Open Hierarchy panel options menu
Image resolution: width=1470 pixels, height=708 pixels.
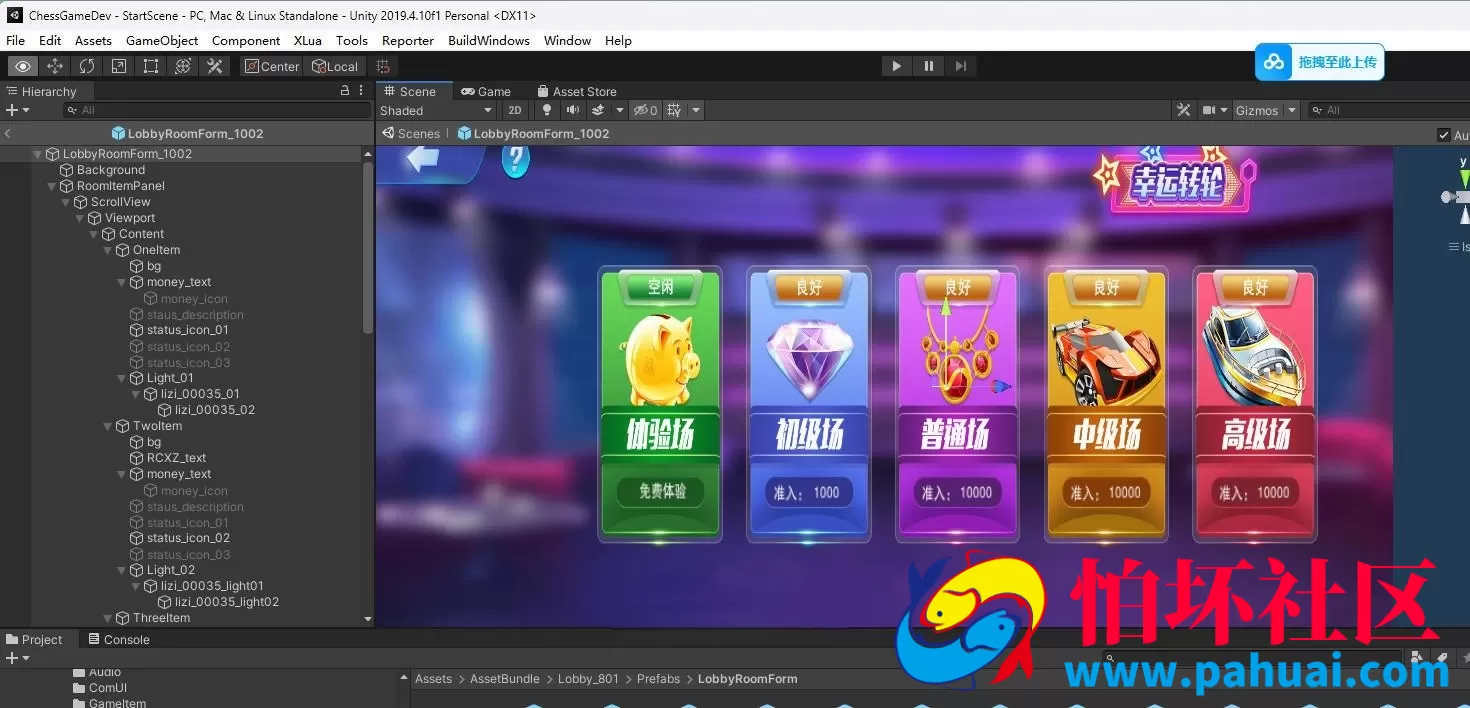(x=361, y=91)
